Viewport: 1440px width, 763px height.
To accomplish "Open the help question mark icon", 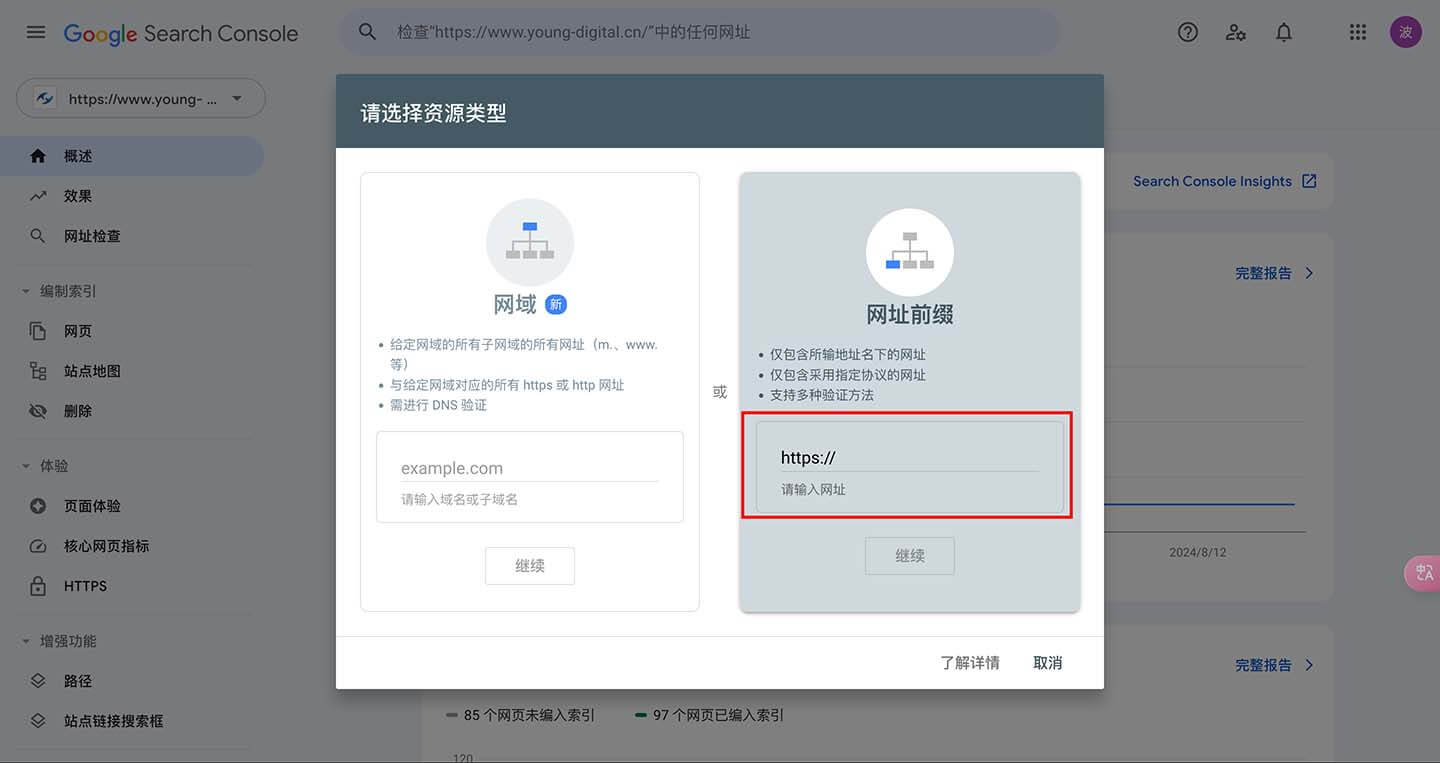I will (1188, 32).
